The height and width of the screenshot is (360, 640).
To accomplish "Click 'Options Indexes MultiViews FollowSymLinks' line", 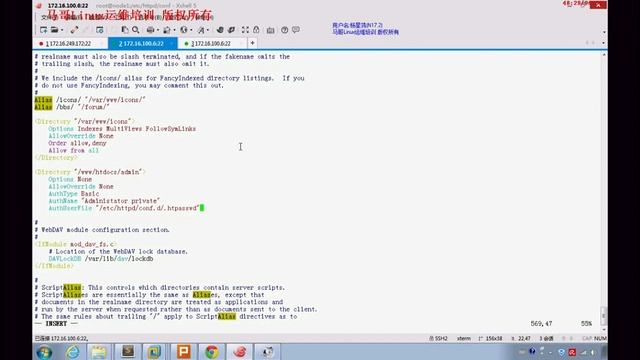I will (122, 129).
